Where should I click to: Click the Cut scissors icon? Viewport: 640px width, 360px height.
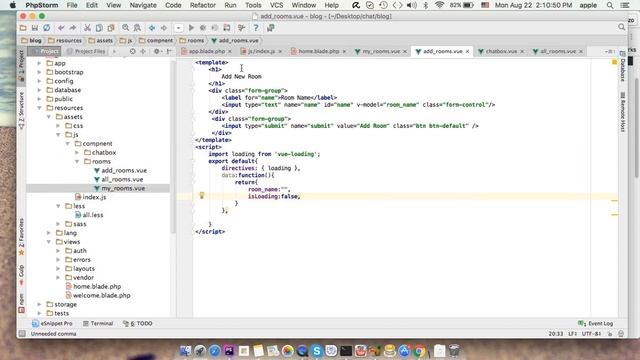pyautogui.click(x=87, y=28)
